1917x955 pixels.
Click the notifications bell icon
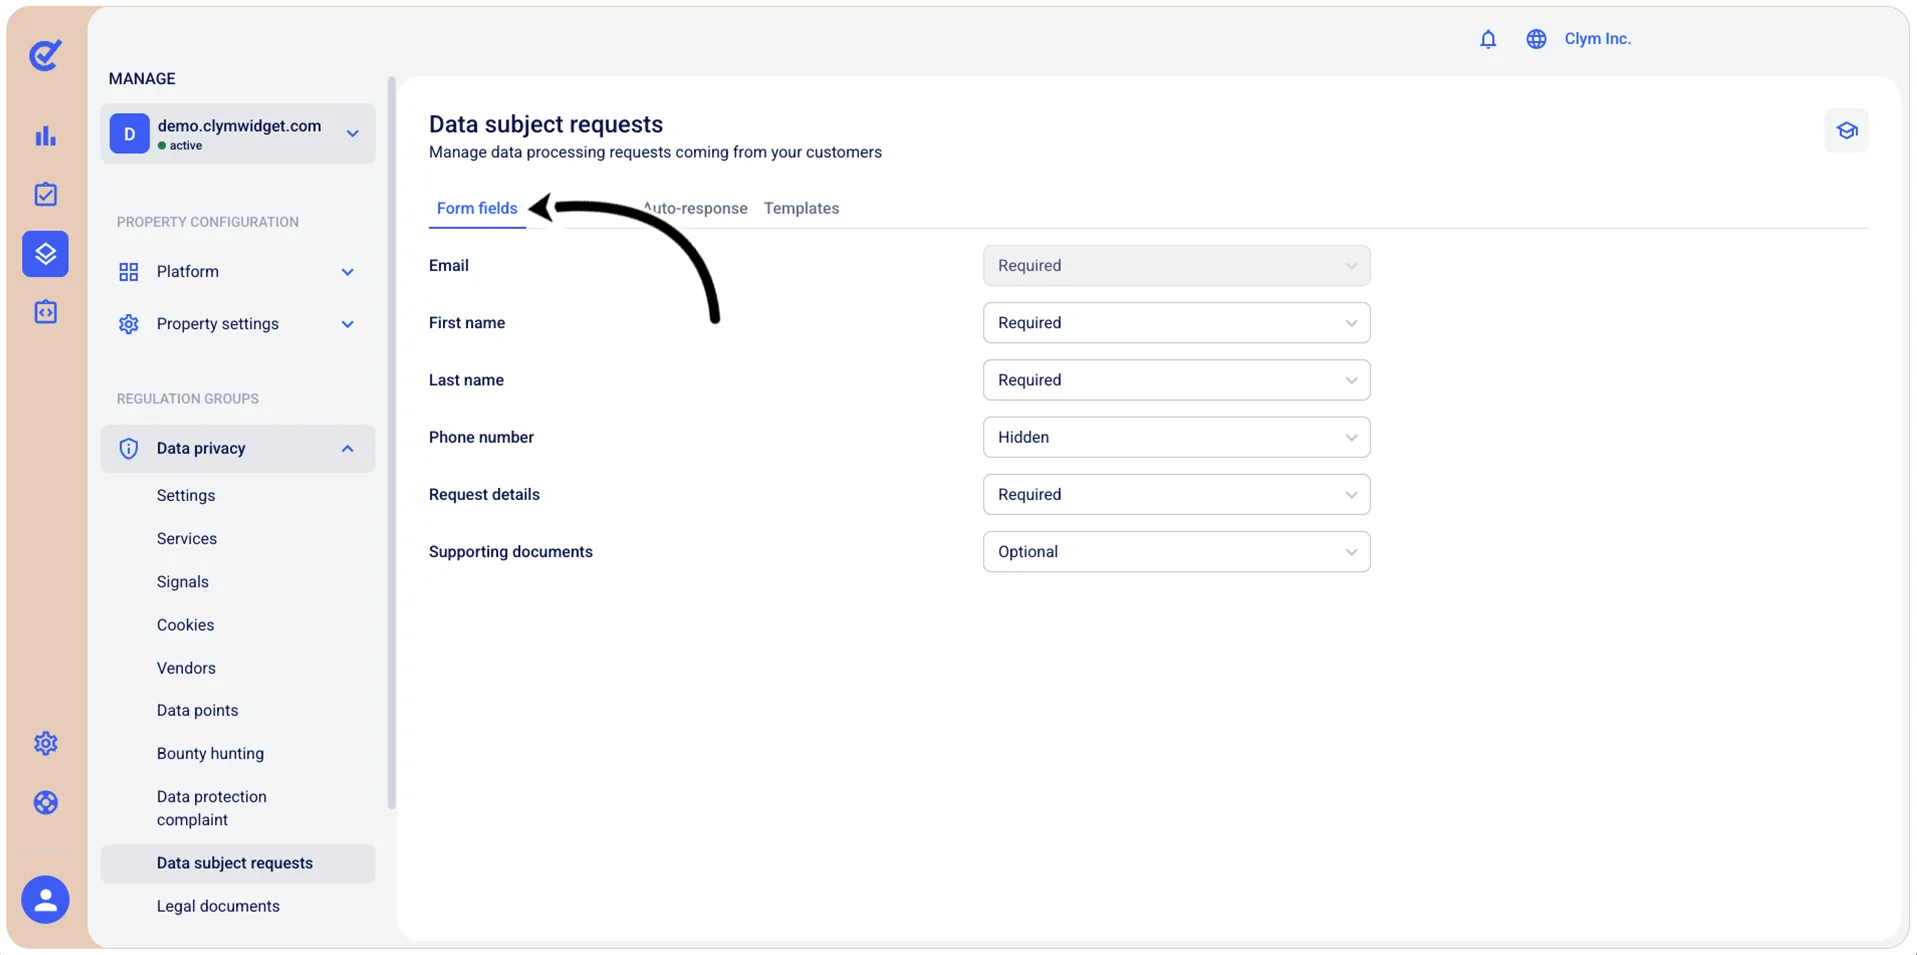pyautogui.click(x=1488, y=39)
